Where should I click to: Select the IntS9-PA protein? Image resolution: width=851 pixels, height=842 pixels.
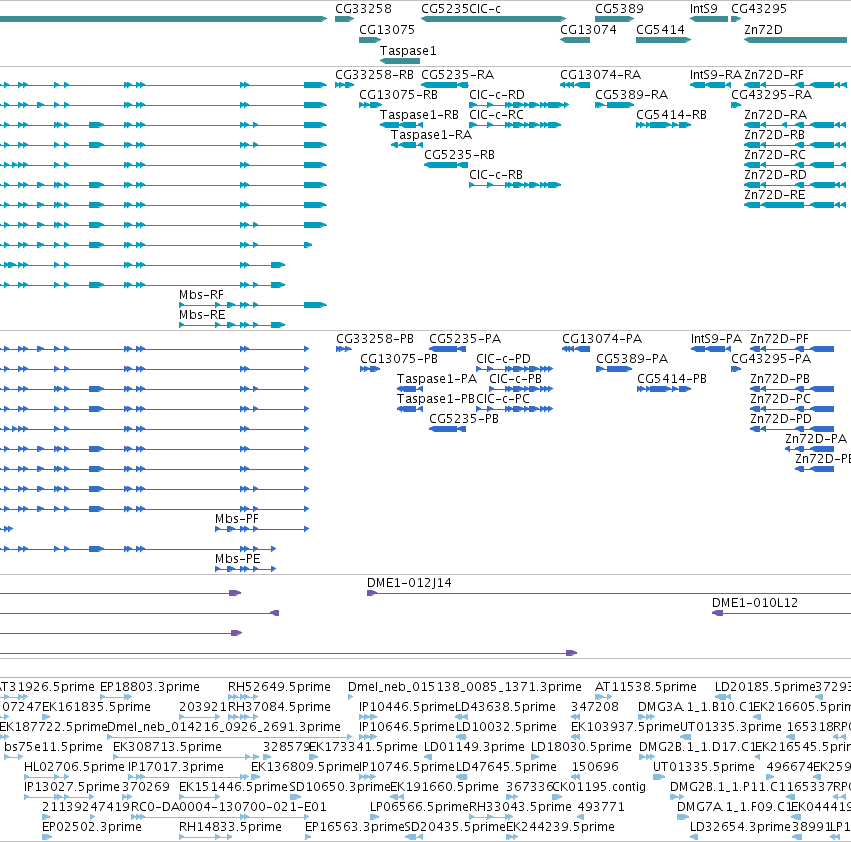711,349
